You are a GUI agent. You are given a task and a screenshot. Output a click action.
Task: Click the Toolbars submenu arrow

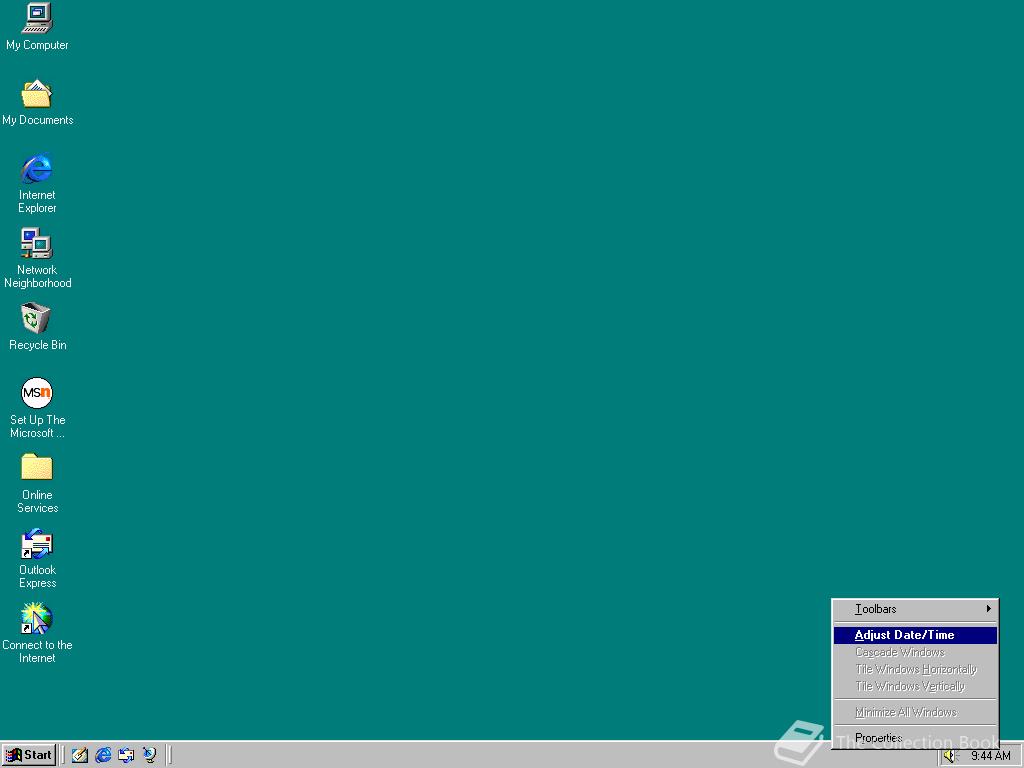[x=989, y=609]
